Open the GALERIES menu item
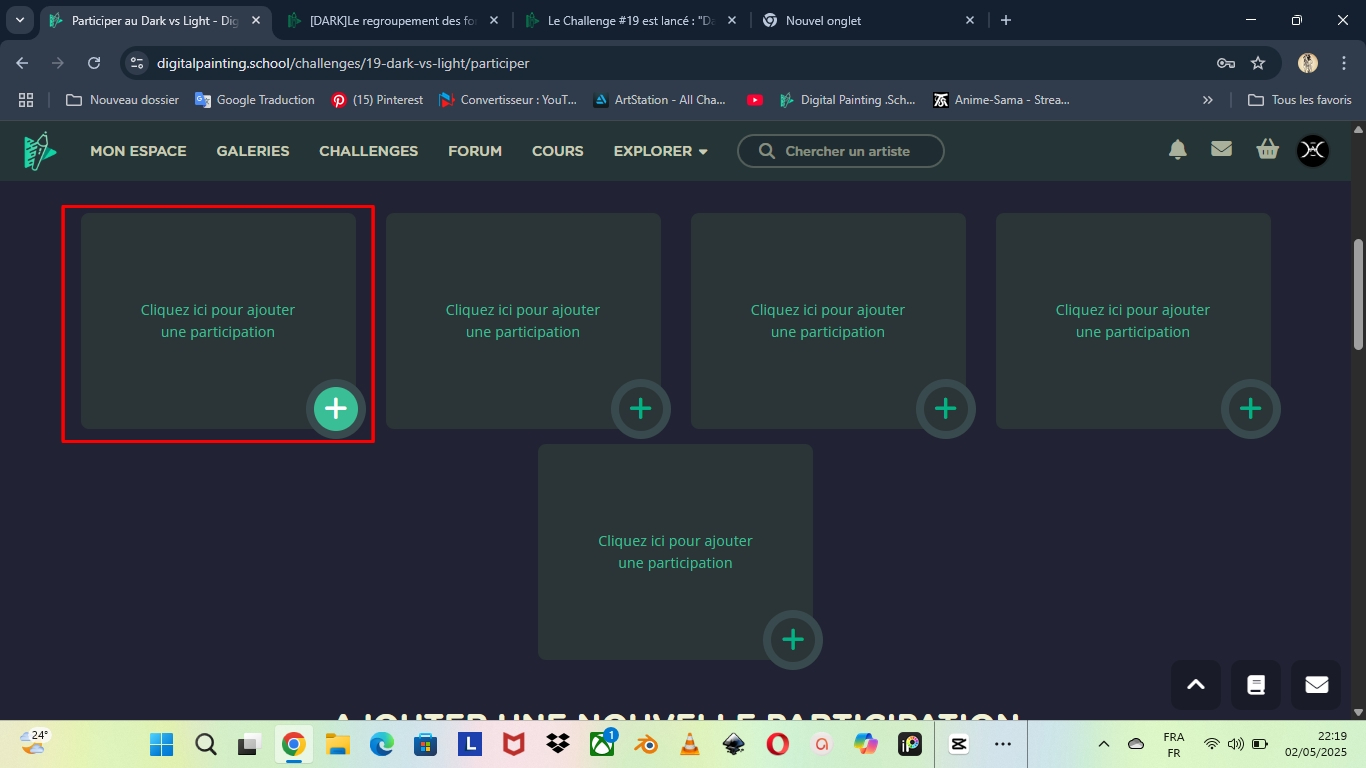Viewport: 1366px width, 768px height. tap(253, 151)
